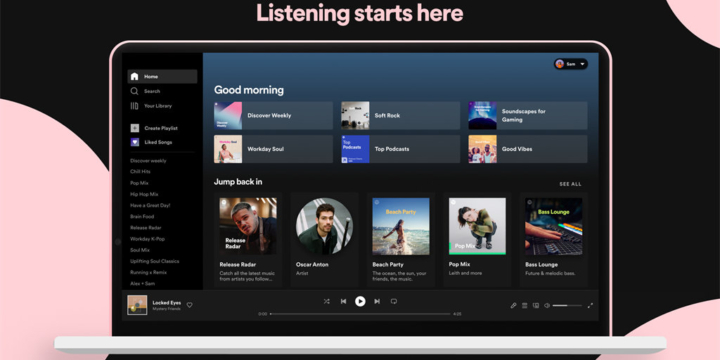720x360 pixels.
Task: Click the Locked Eyes album cover
Action: click(x=137, y=305)
